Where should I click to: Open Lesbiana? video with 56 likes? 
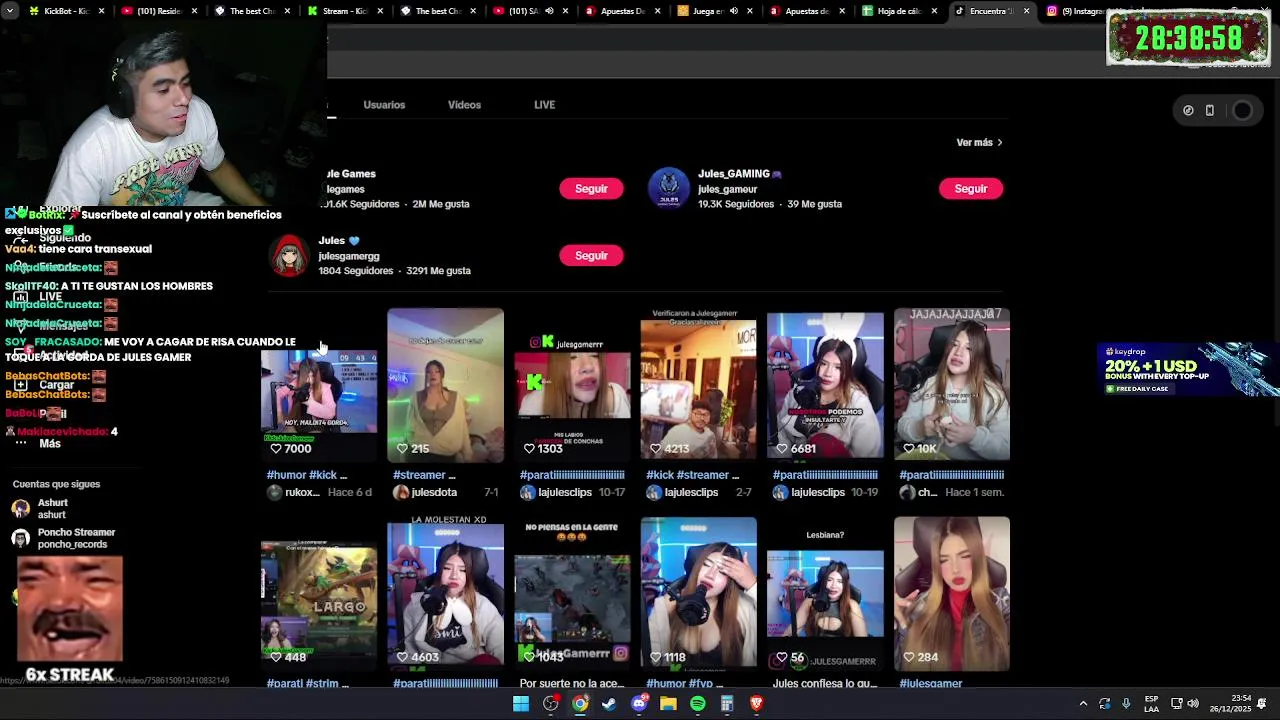pos(825,593)
